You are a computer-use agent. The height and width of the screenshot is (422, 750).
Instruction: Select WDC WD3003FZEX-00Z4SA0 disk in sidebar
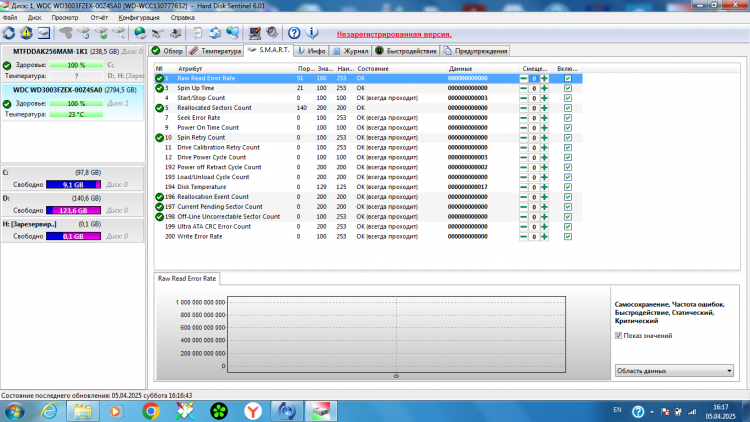click(x=72, y=102)
